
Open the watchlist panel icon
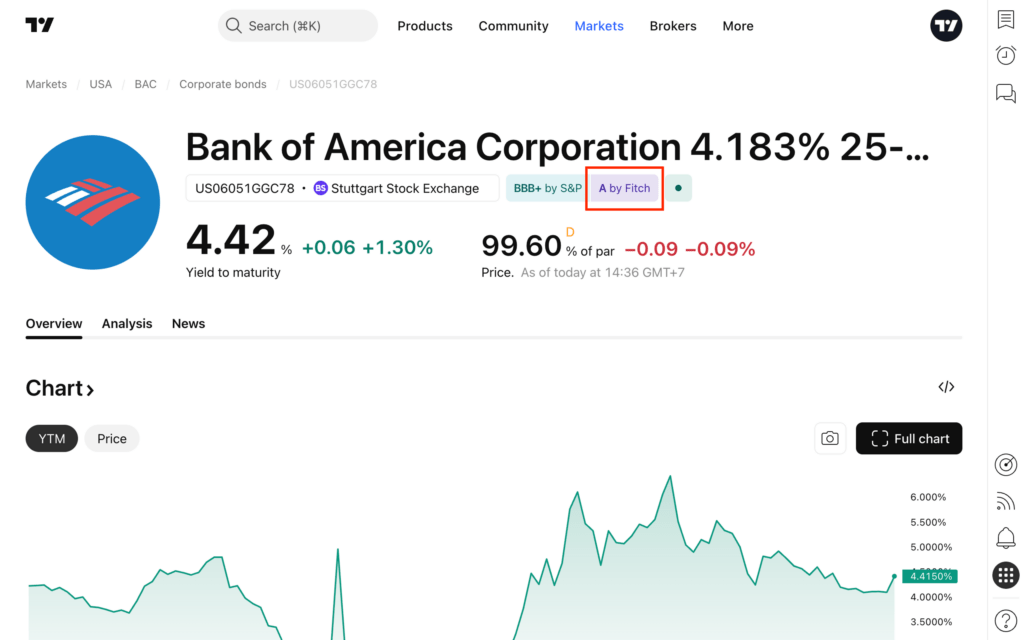pos(1006,19)
